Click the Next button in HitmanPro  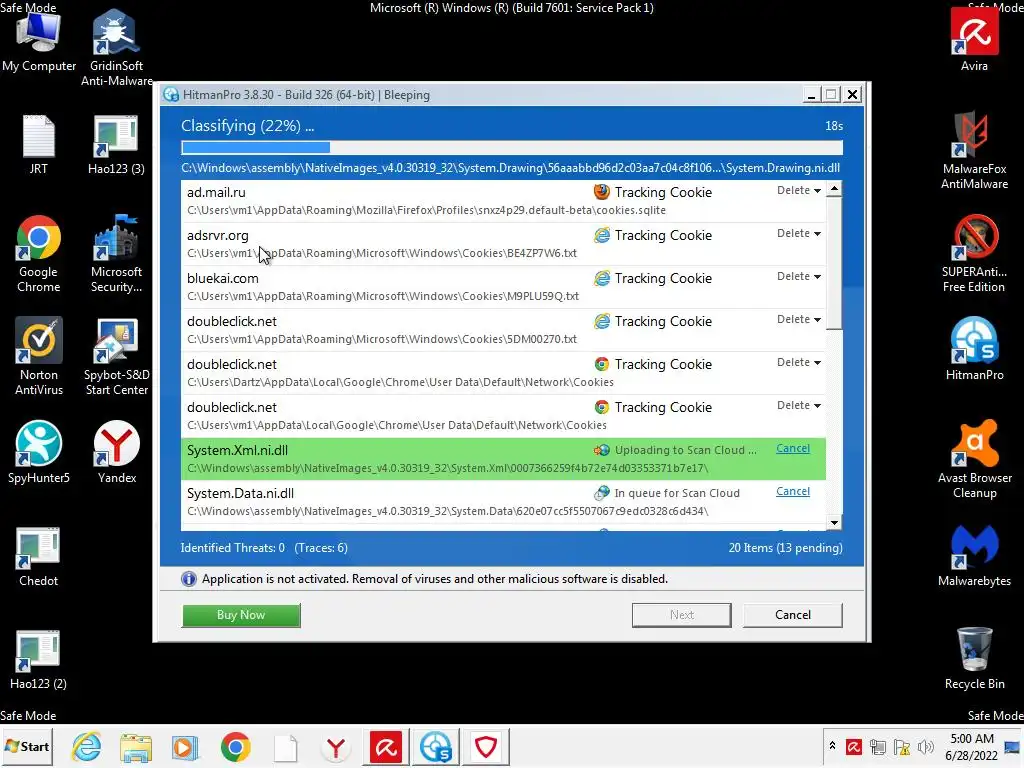[682, 615]
